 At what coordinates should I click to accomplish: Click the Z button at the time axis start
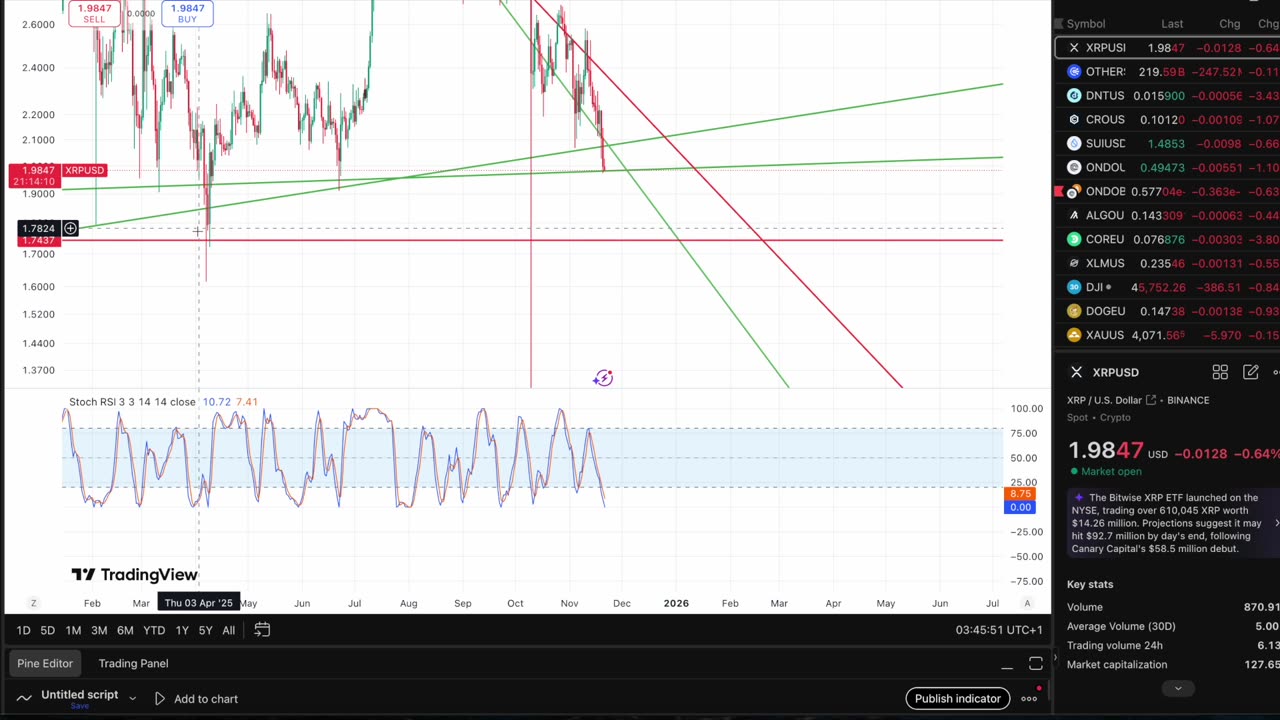point(33,603)
